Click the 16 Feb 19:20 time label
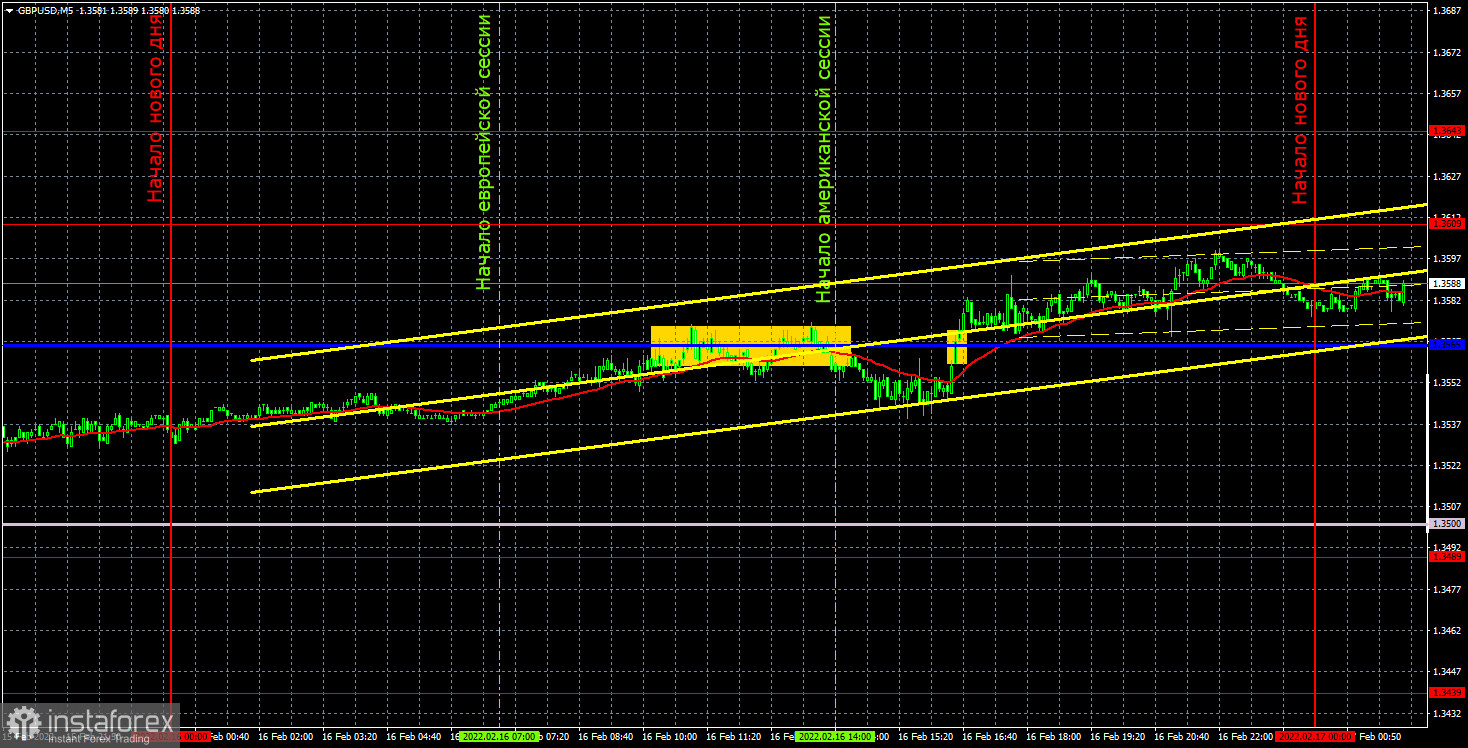 [x=1117, y=736]
